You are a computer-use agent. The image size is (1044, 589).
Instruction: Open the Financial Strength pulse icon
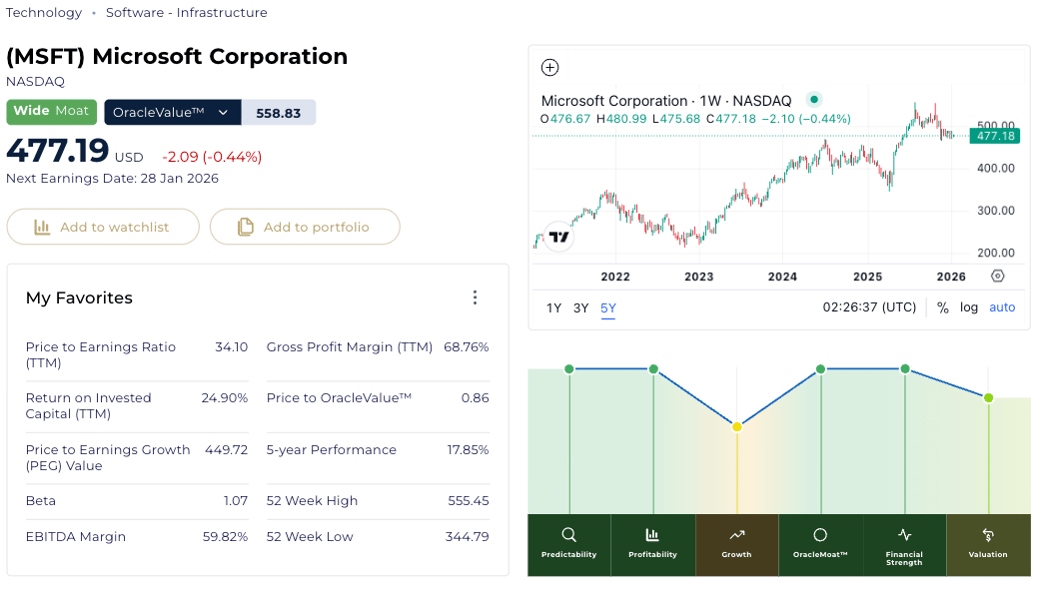tap(904, 535)
